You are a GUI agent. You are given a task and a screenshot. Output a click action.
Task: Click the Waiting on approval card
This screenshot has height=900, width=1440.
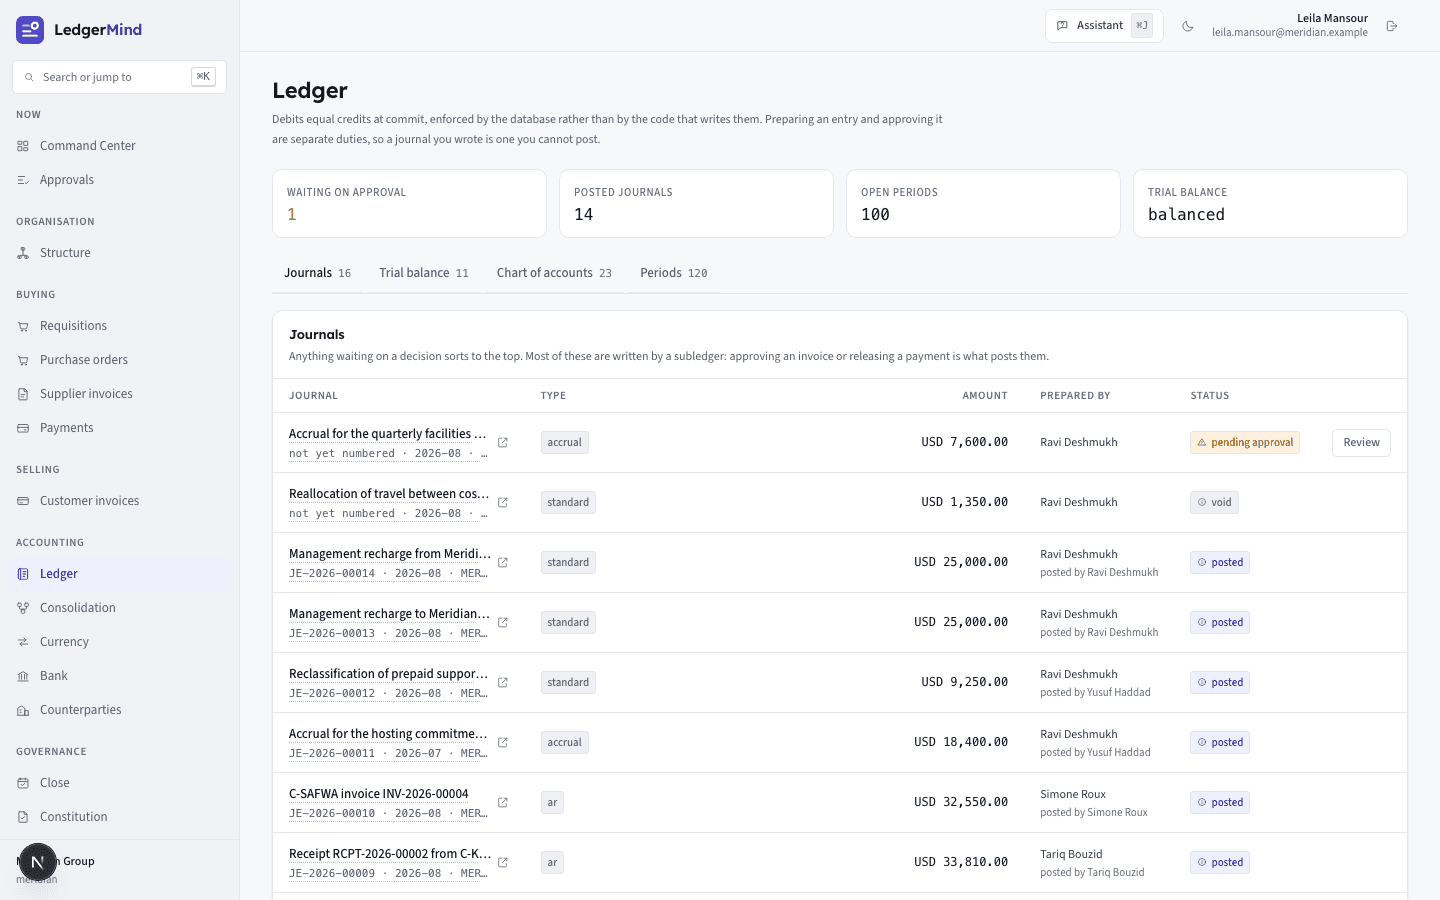click(409, 203)
